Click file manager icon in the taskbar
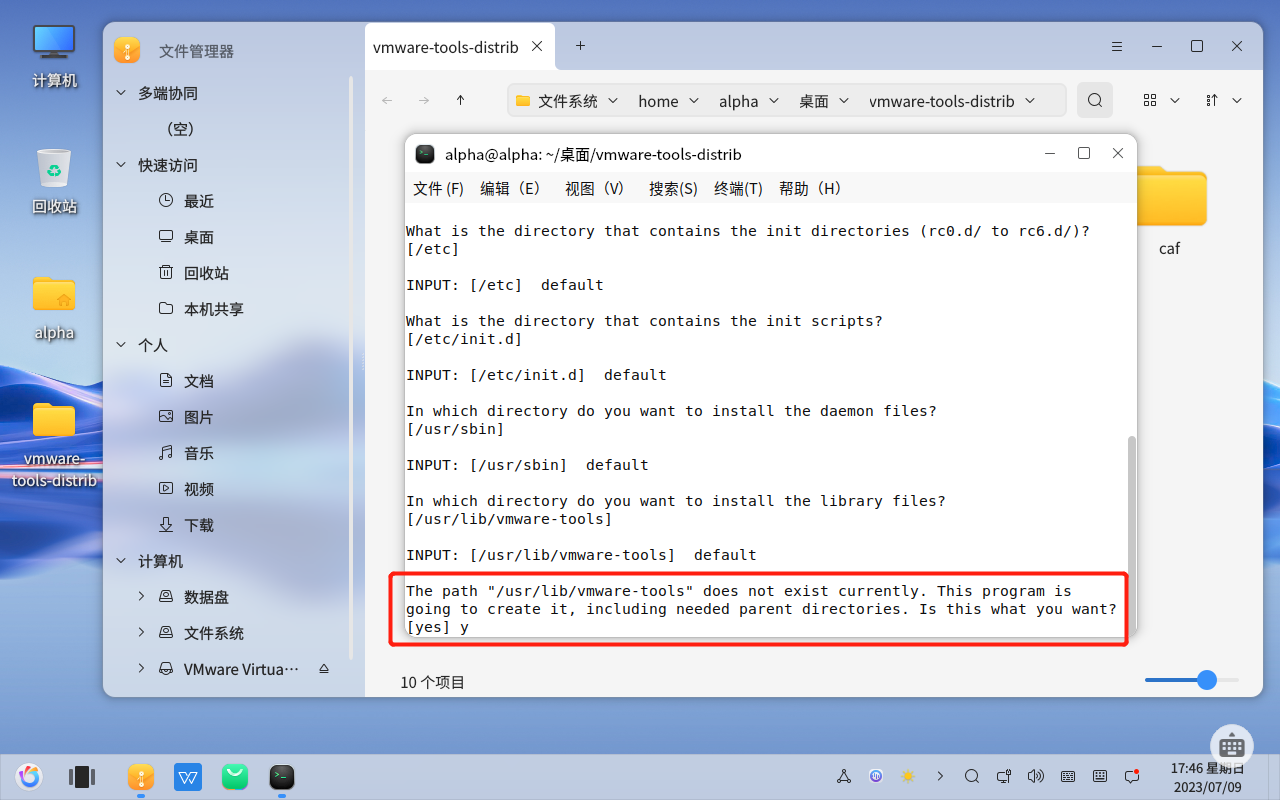Viewport: 1280px width, 800px height. coord(141,776)
